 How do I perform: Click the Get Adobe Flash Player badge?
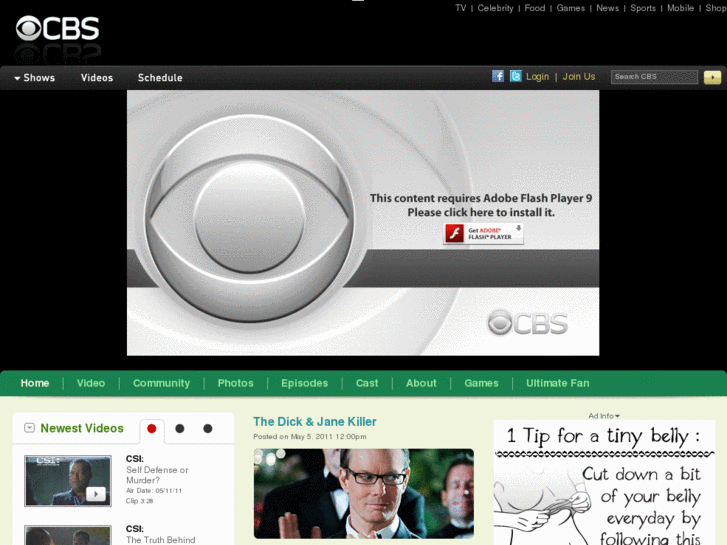484,233
